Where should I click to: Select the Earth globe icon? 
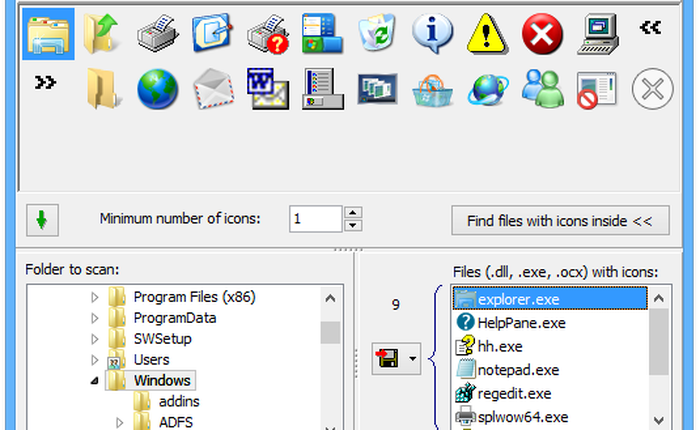[158, 89]
